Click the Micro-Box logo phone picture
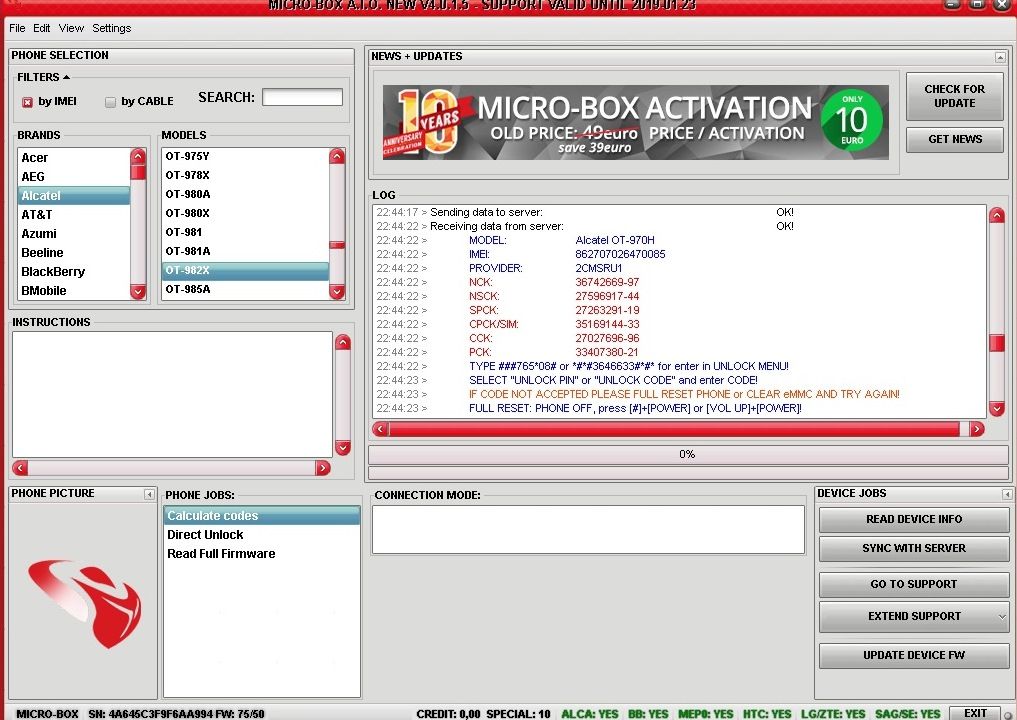Image resolution: width=1017 pixels, height=720 pixels. (84, 603)
